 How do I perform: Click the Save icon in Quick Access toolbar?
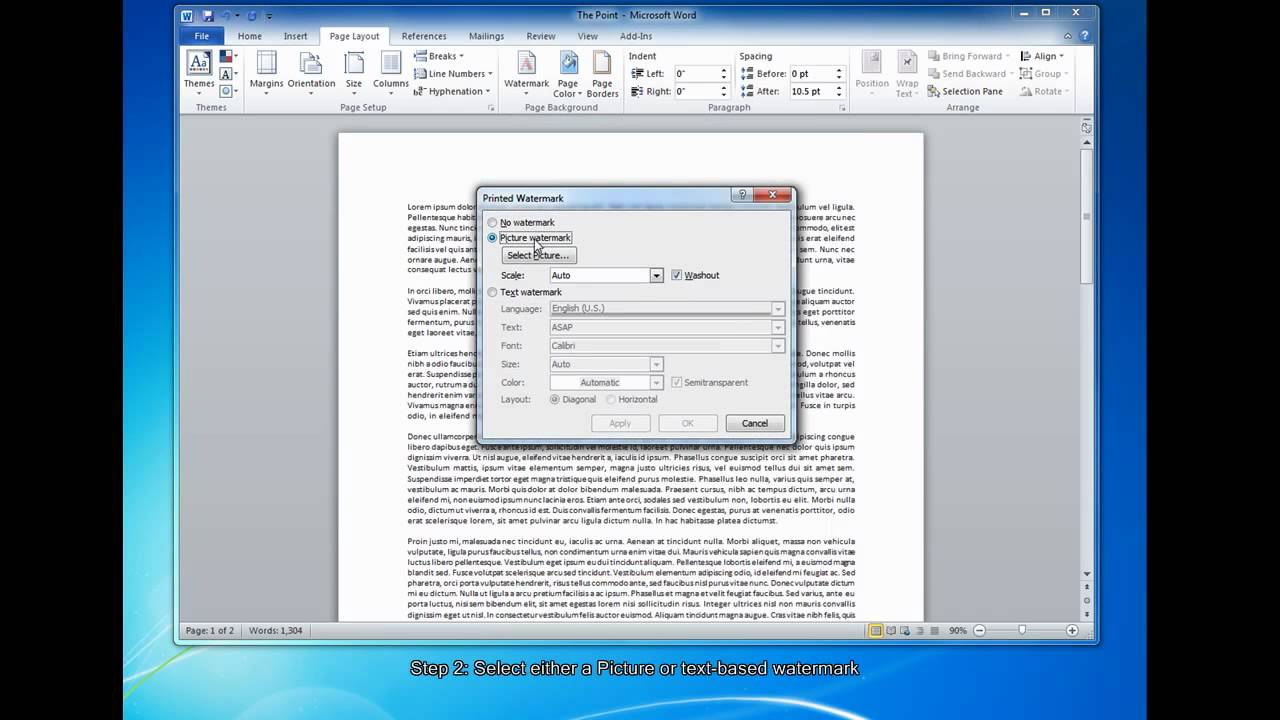pos(207,16)
